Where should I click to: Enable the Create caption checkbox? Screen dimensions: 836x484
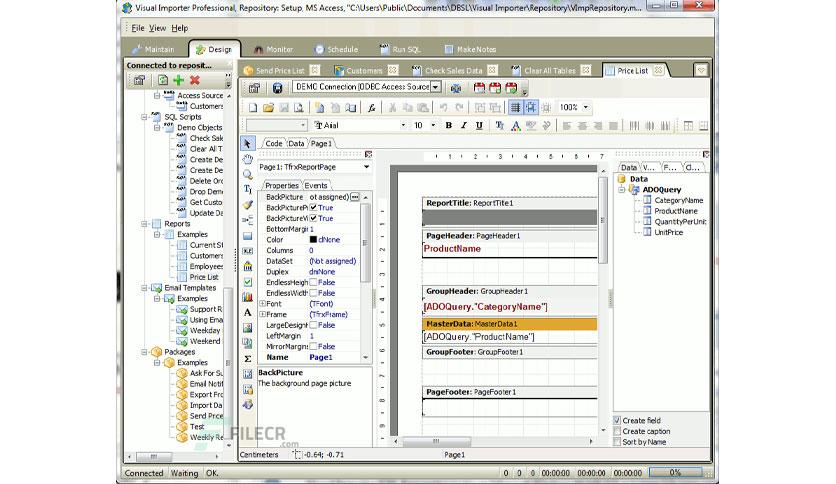point(617,431)
